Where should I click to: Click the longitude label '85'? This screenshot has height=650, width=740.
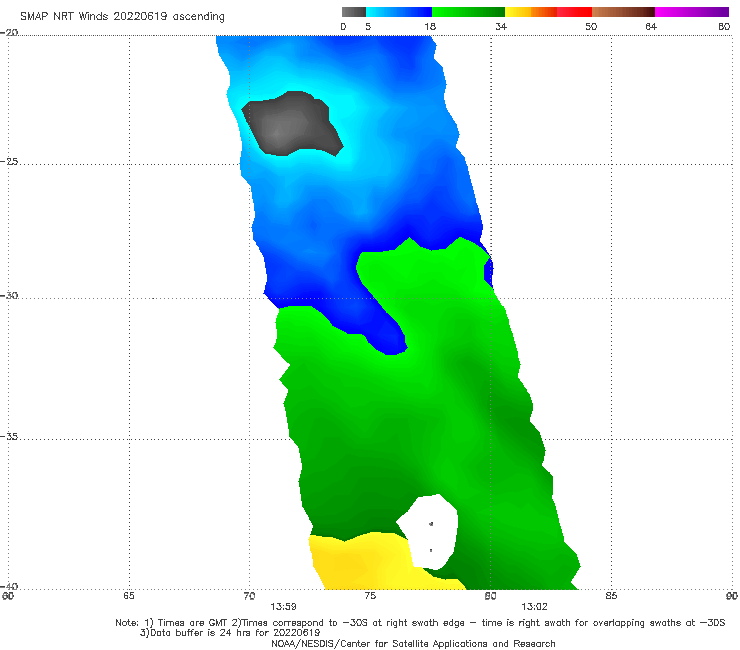[611, 596]
